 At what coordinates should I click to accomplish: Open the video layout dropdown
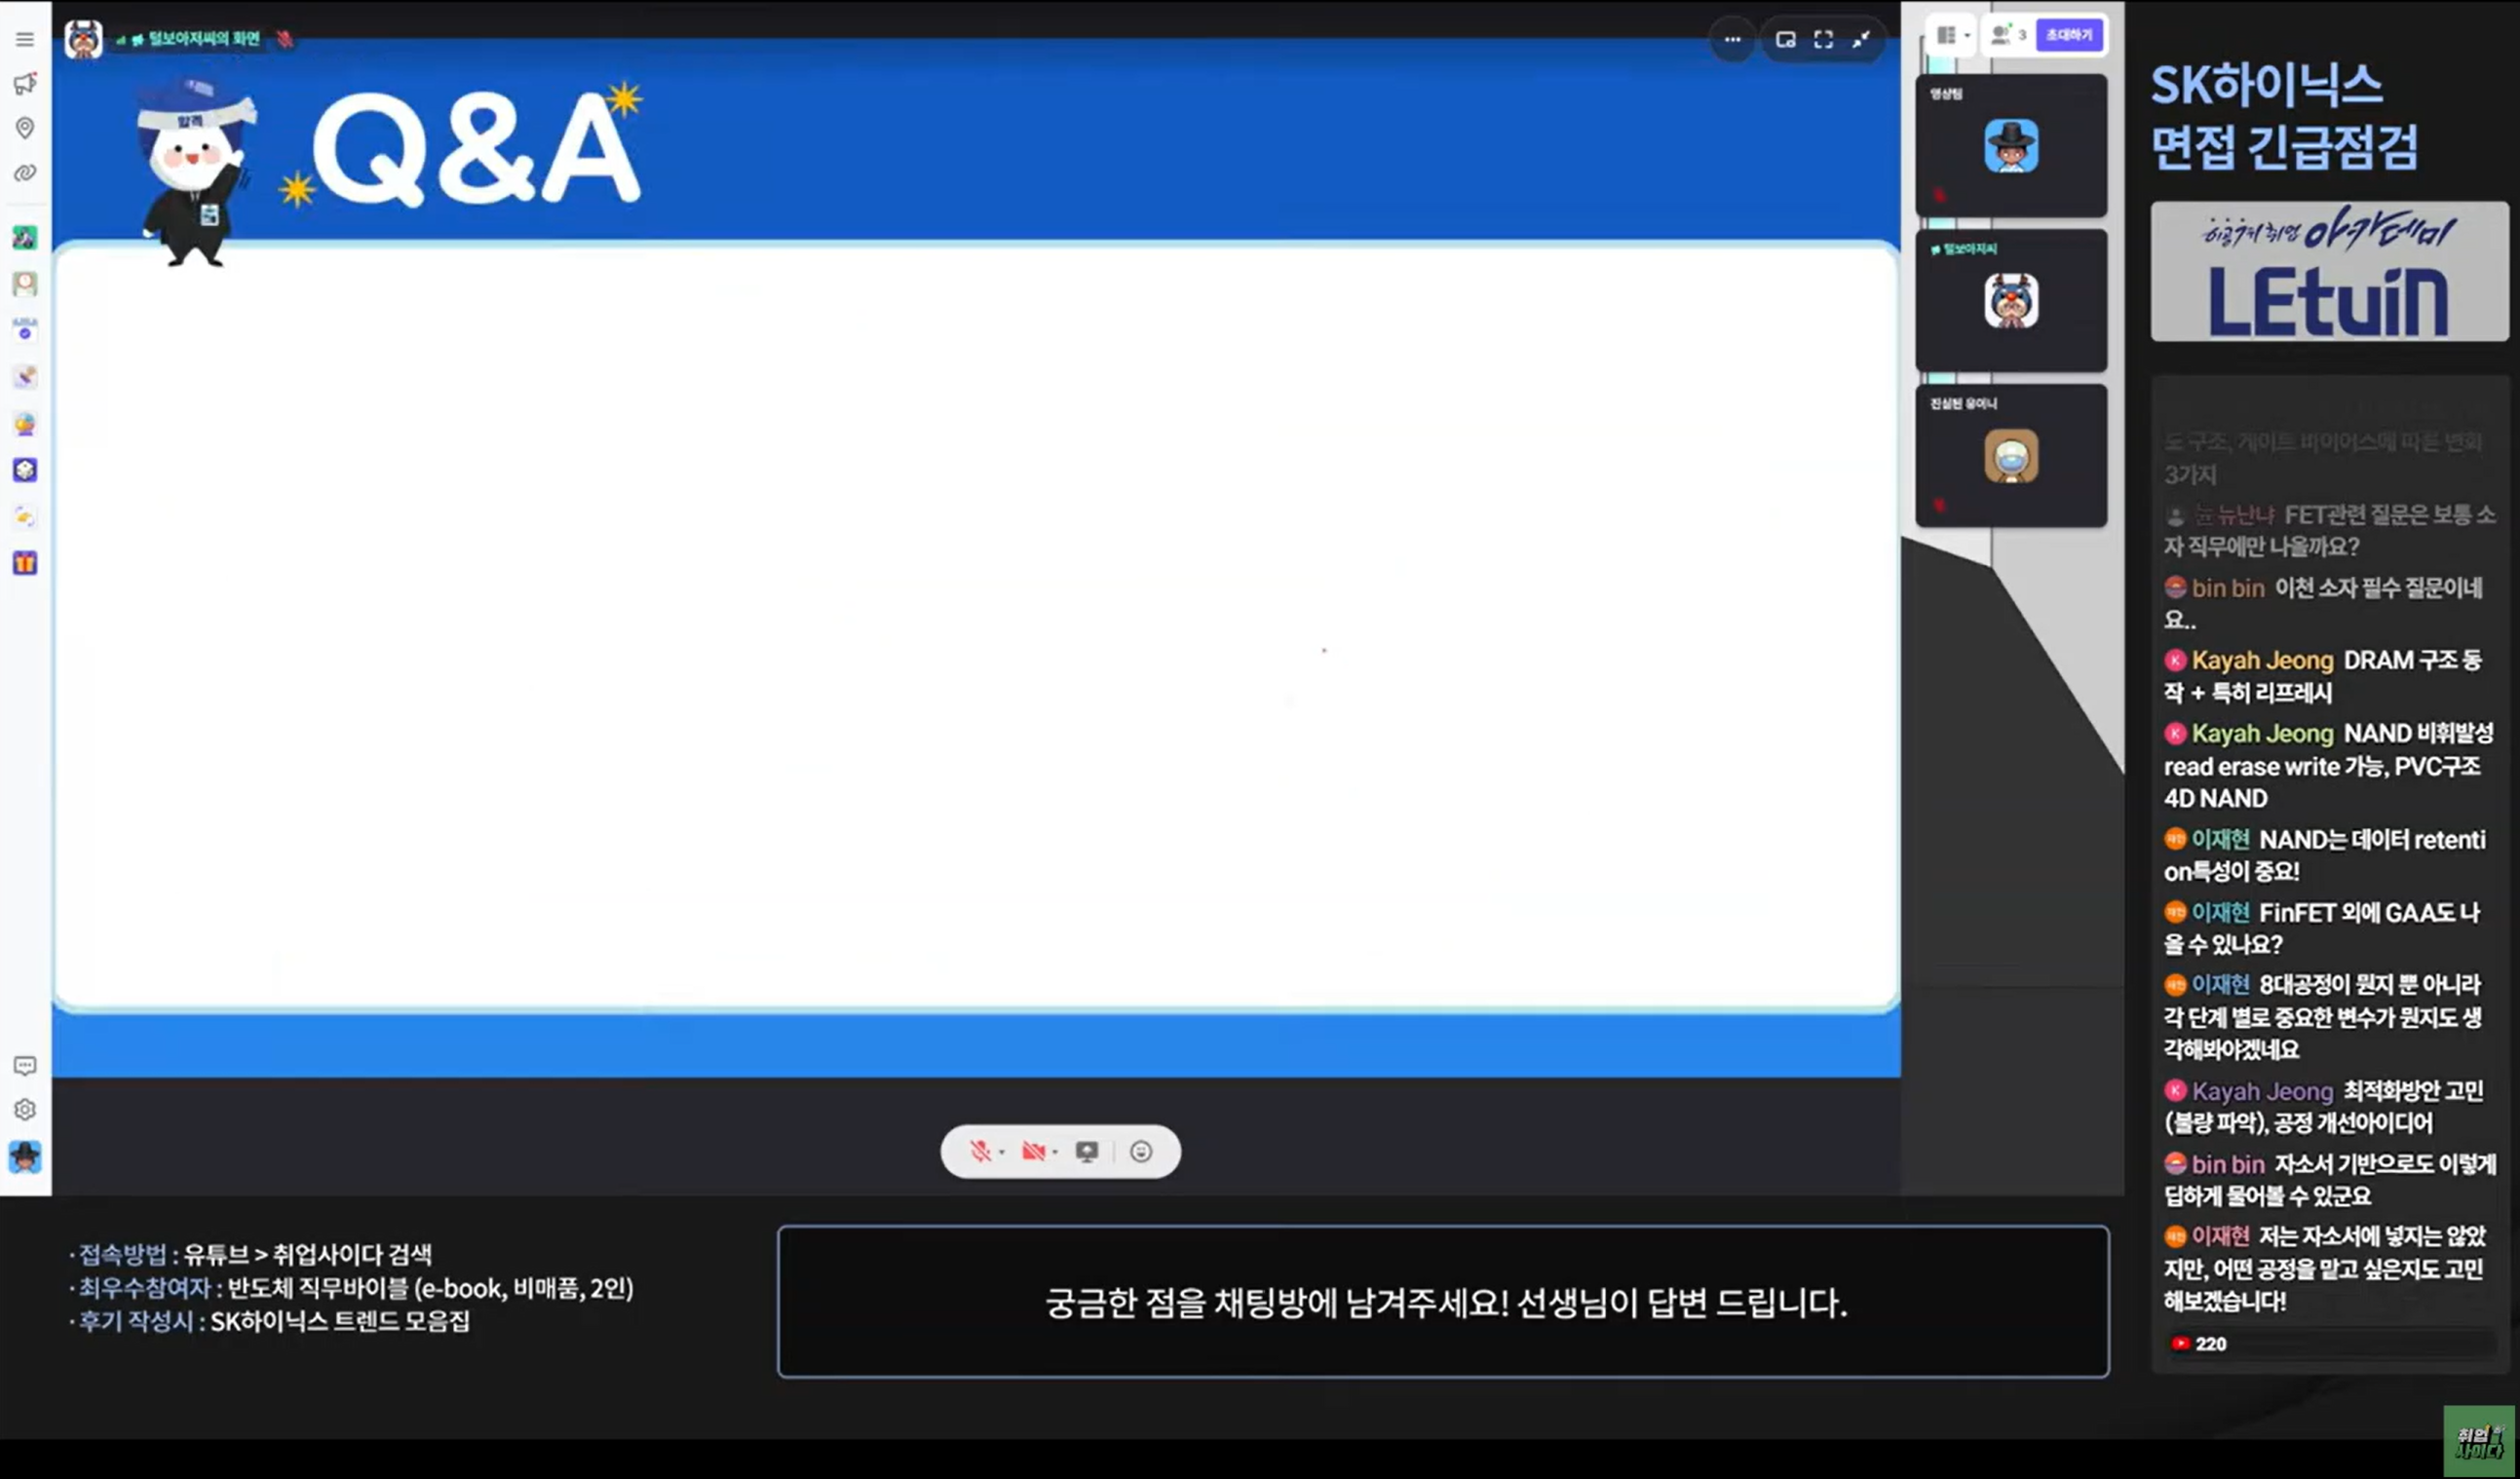(1951, 35)
